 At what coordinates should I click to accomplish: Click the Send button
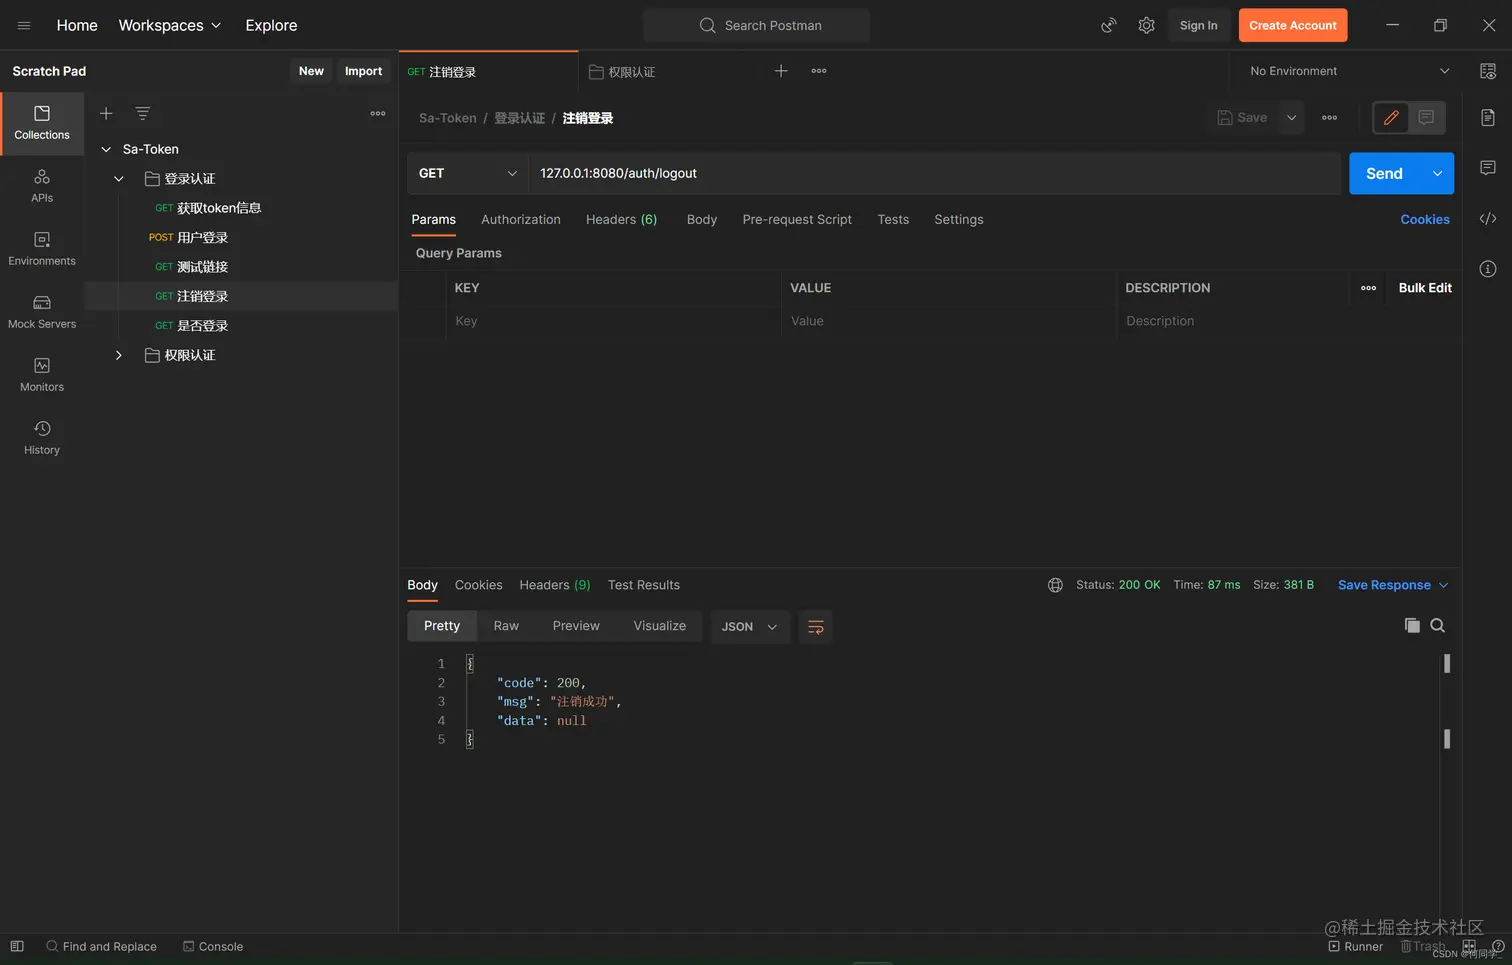coord(1385,174)
